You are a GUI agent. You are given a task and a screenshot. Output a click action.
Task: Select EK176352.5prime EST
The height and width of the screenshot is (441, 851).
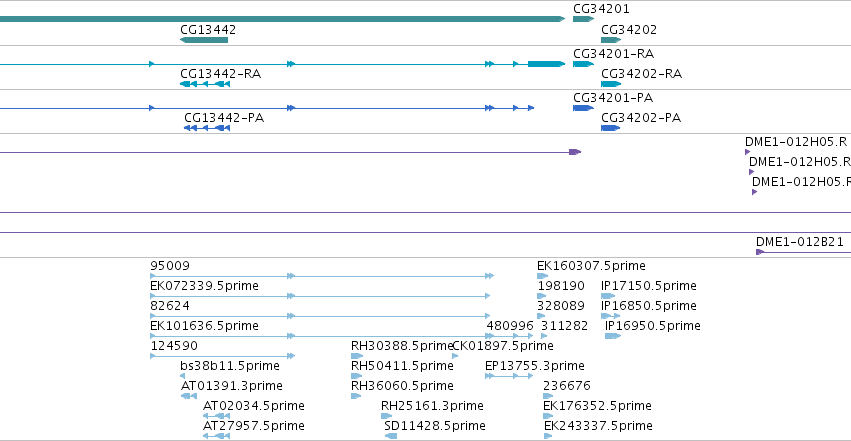(548, 416)
